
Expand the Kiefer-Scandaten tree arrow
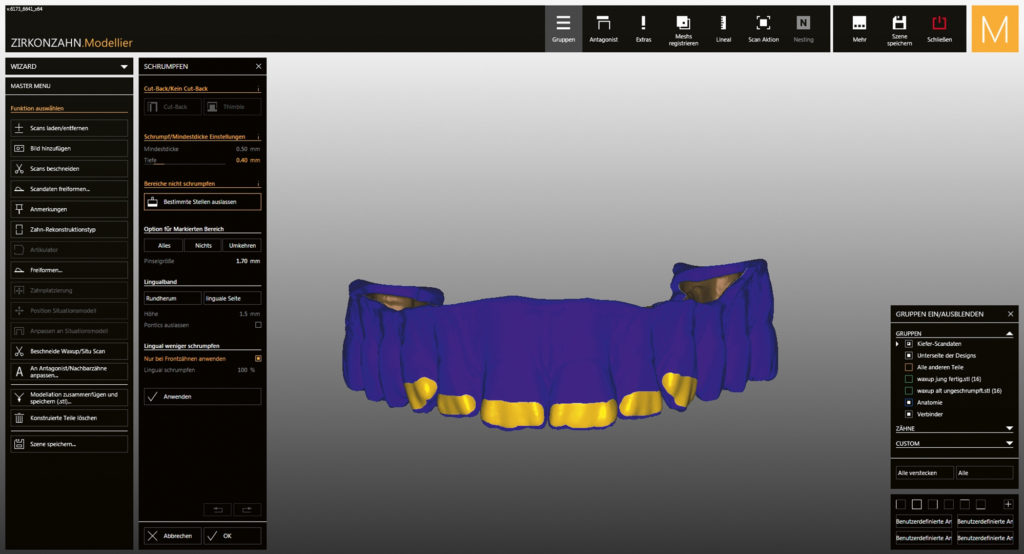click(x=897, y=344)
